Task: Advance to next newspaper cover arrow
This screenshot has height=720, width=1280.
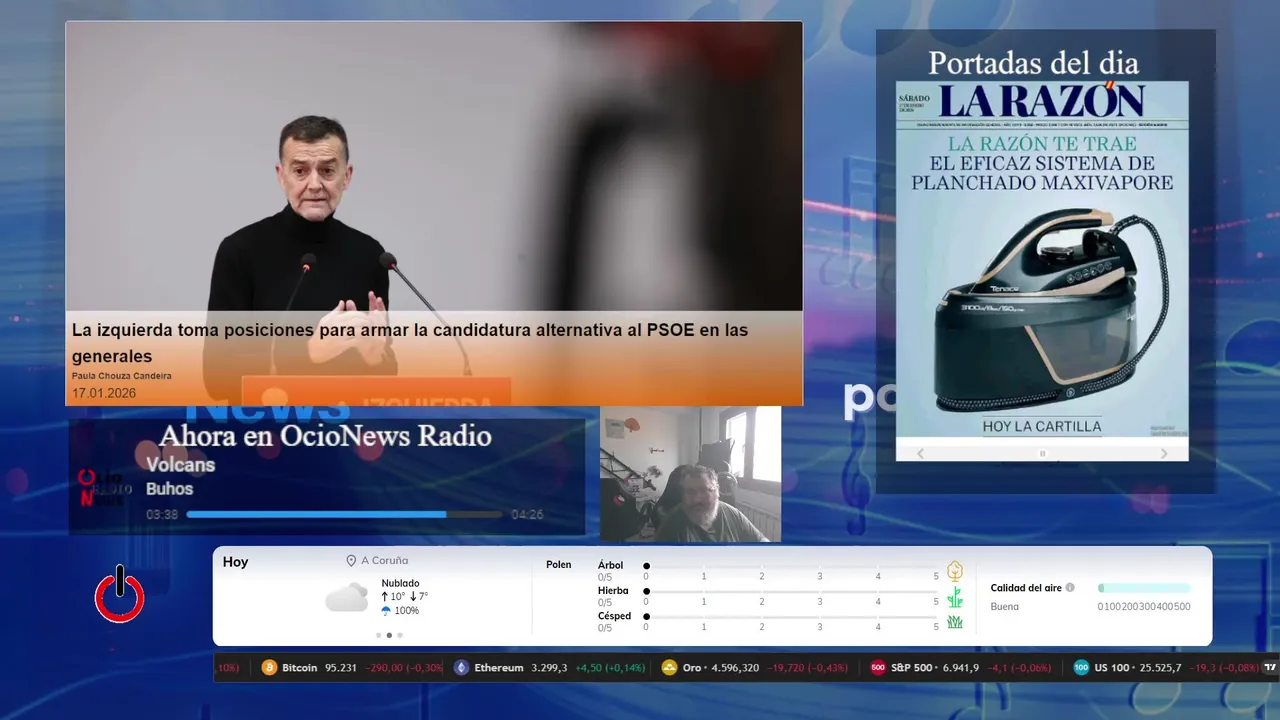Action: pyautogui.click(x=1164, y=453)
